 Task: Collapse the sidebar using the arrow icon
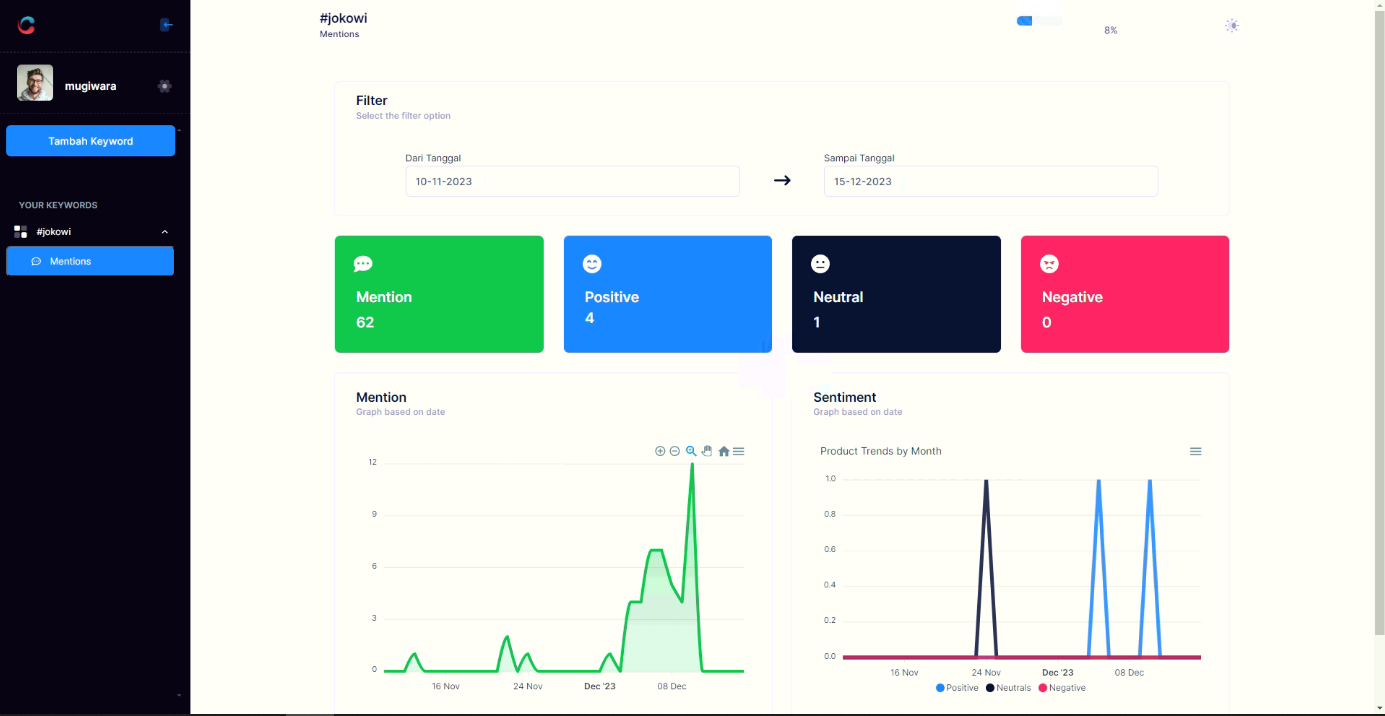click(x=166, y=25)
